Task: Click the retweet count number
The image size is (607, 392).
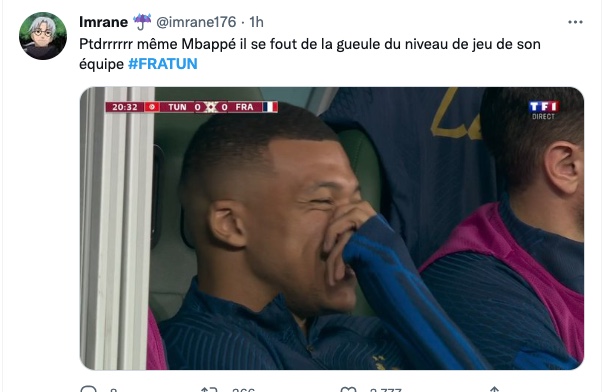Action: point(243,390)
